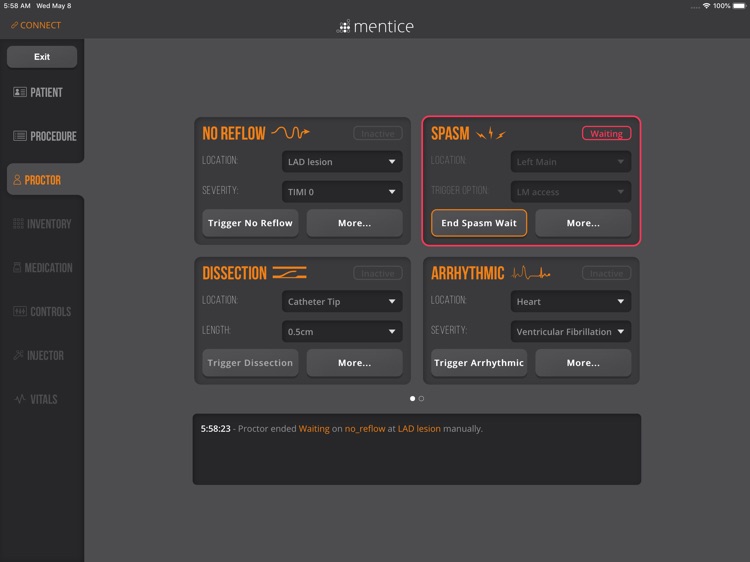Click the Procedure list icon
The width and height of the screenshot is (750, 562).
tap(20, 136)
